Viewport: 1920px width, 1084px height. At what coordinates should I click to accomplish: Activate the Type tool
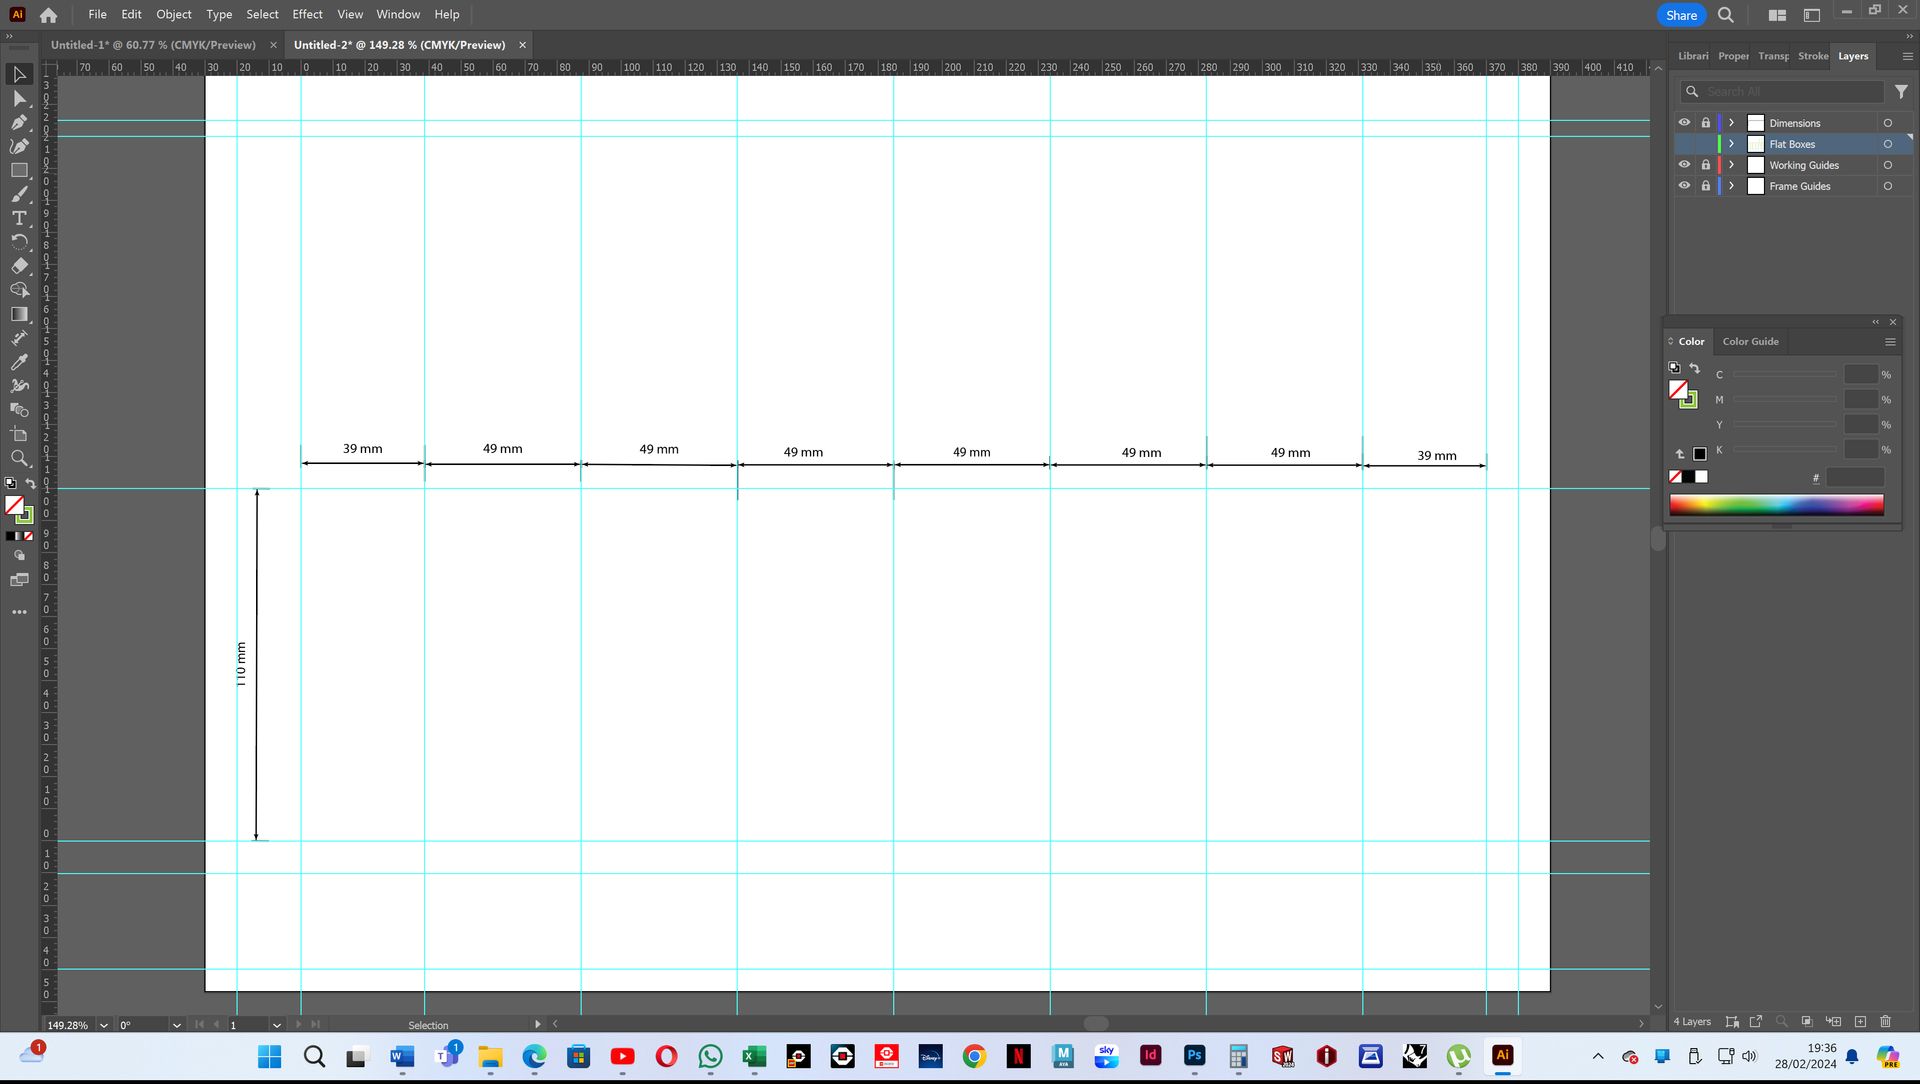[19, 218]
